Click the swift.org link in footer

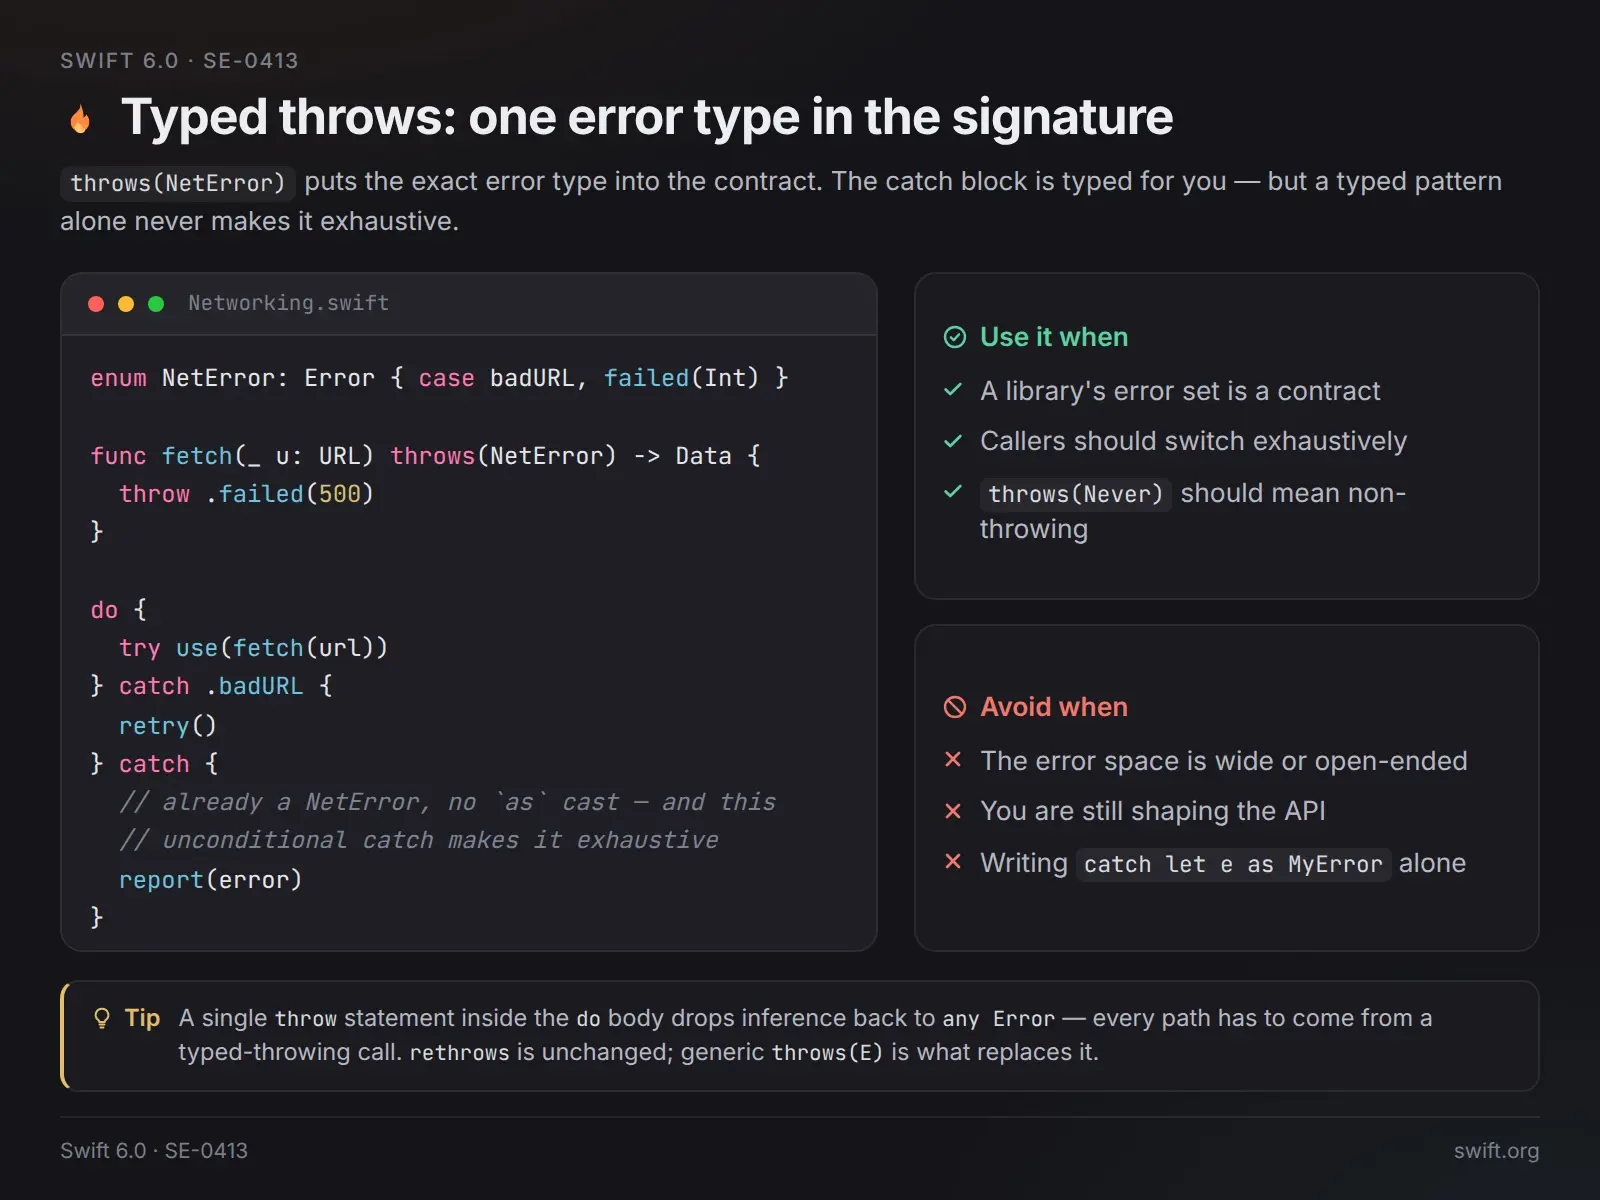[x=1496, y=1151]
